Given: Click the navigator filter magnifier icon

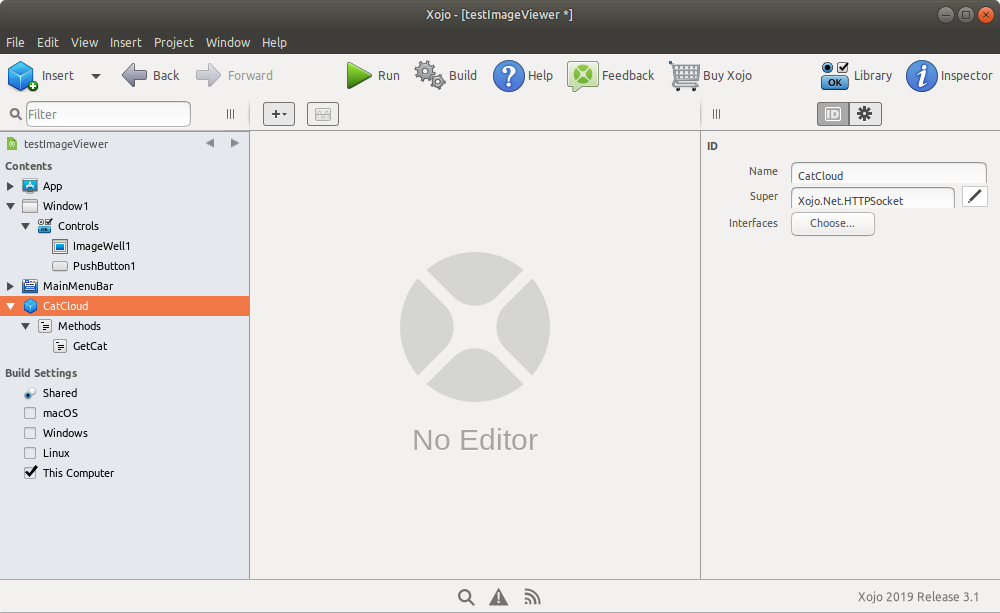Looking at the screenshot, I should tap(16, 114).
